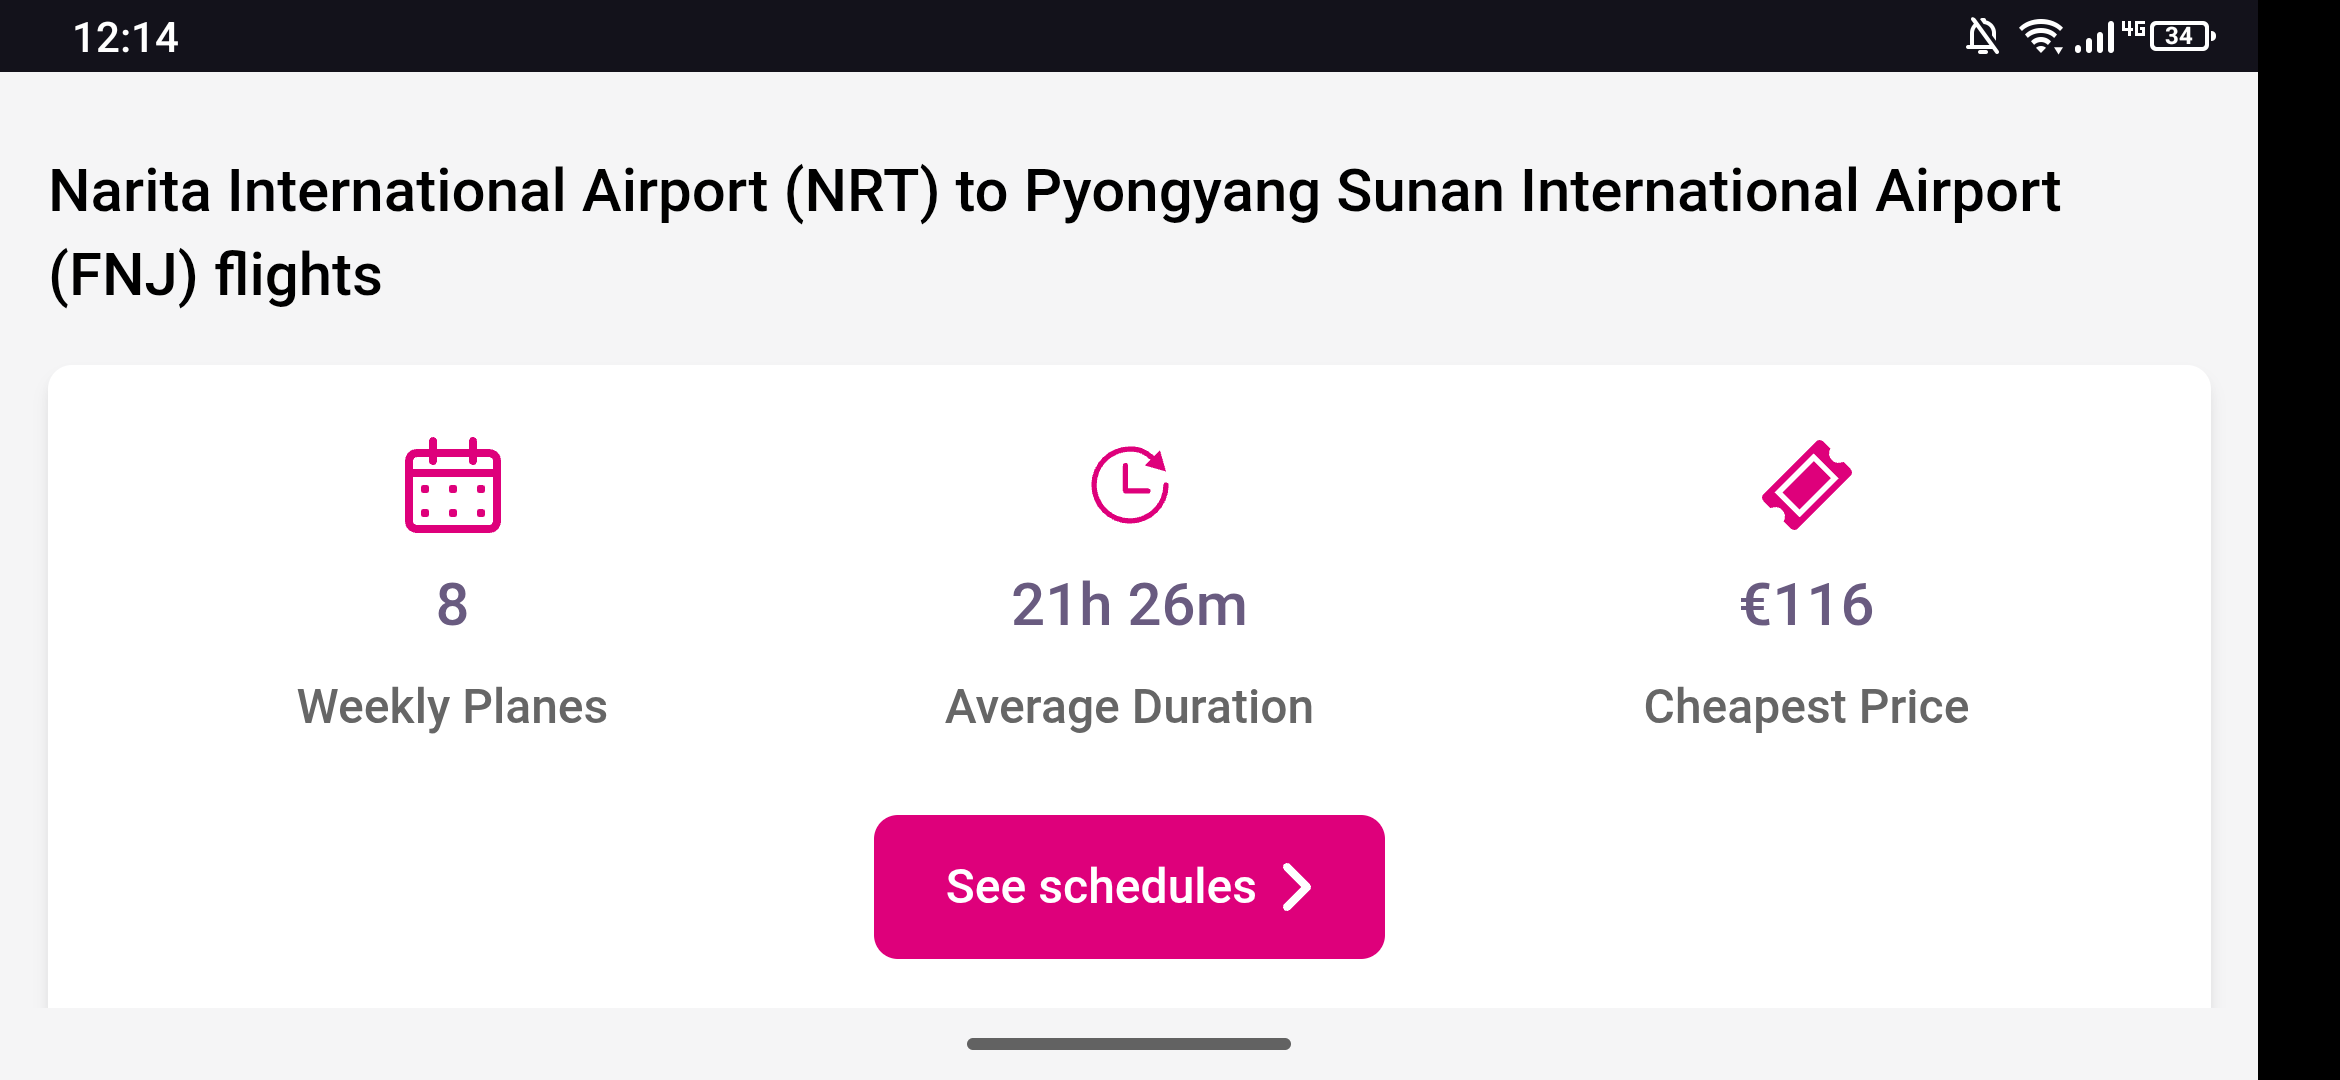Tap the muted notification bell icon
This screenshot has height=1080, width=2340.
point(1982,37)
